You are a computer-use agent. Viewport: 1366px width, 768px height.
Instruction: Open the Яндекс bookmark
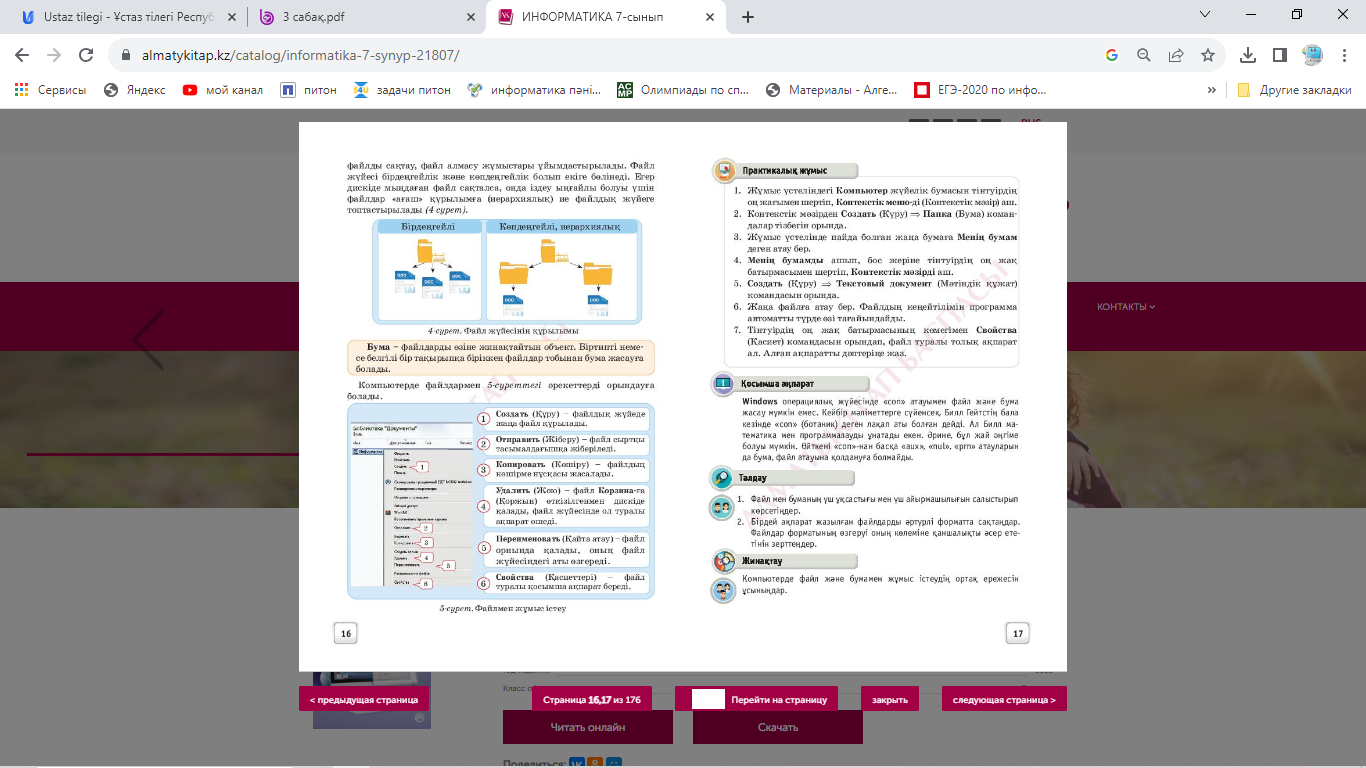pyautogui.click(x=135, y=90)
